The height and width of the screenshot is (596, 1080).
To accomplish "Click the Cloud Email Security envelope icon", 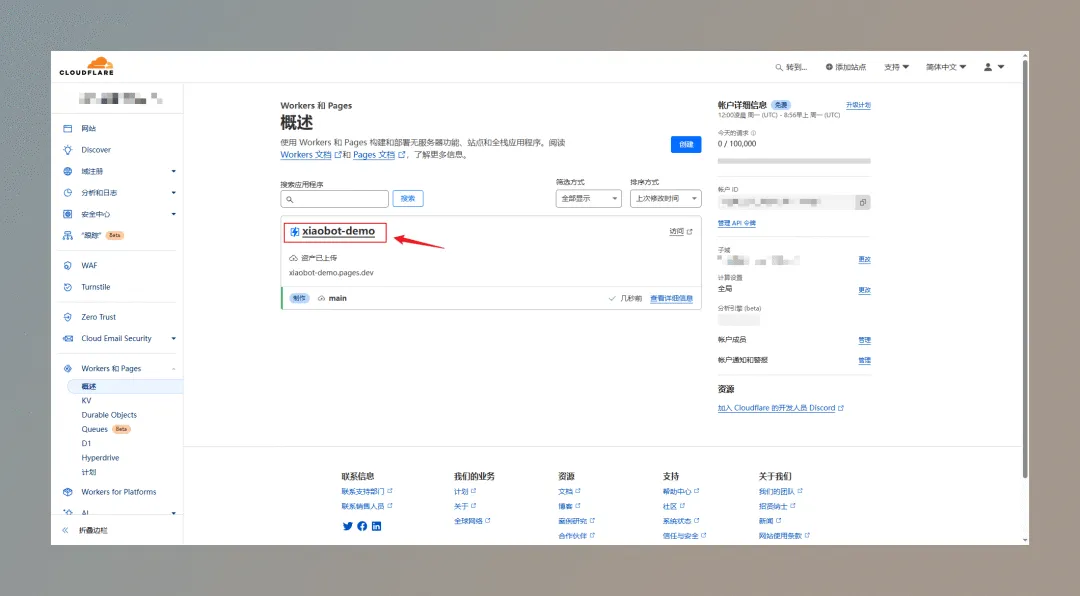I will tap(68, 338).
